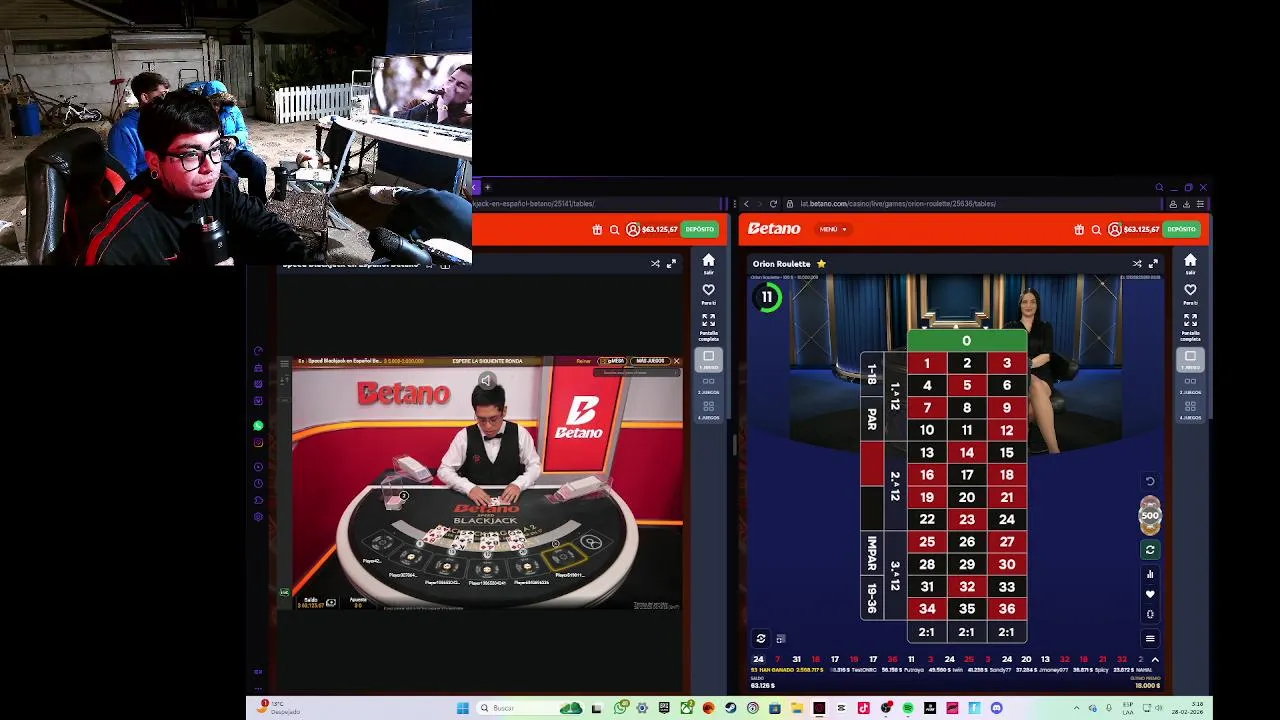This screenshot has width=1280, height=720.
Task: Bet on the rightmost 2:1 column
Action: pos(1006,632)
